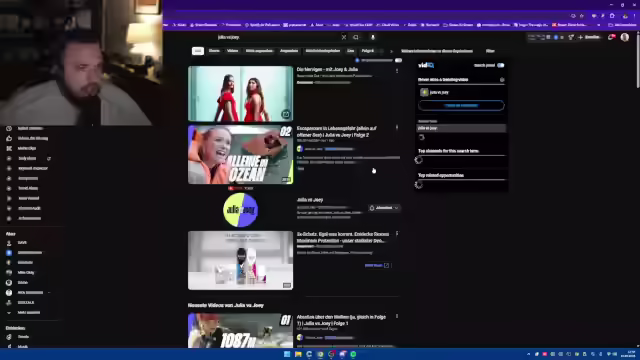The image size is (640, 360).
Task: Open the 'Alleine im Ozean' video thumbnail
Action: [x=240, y=154]
